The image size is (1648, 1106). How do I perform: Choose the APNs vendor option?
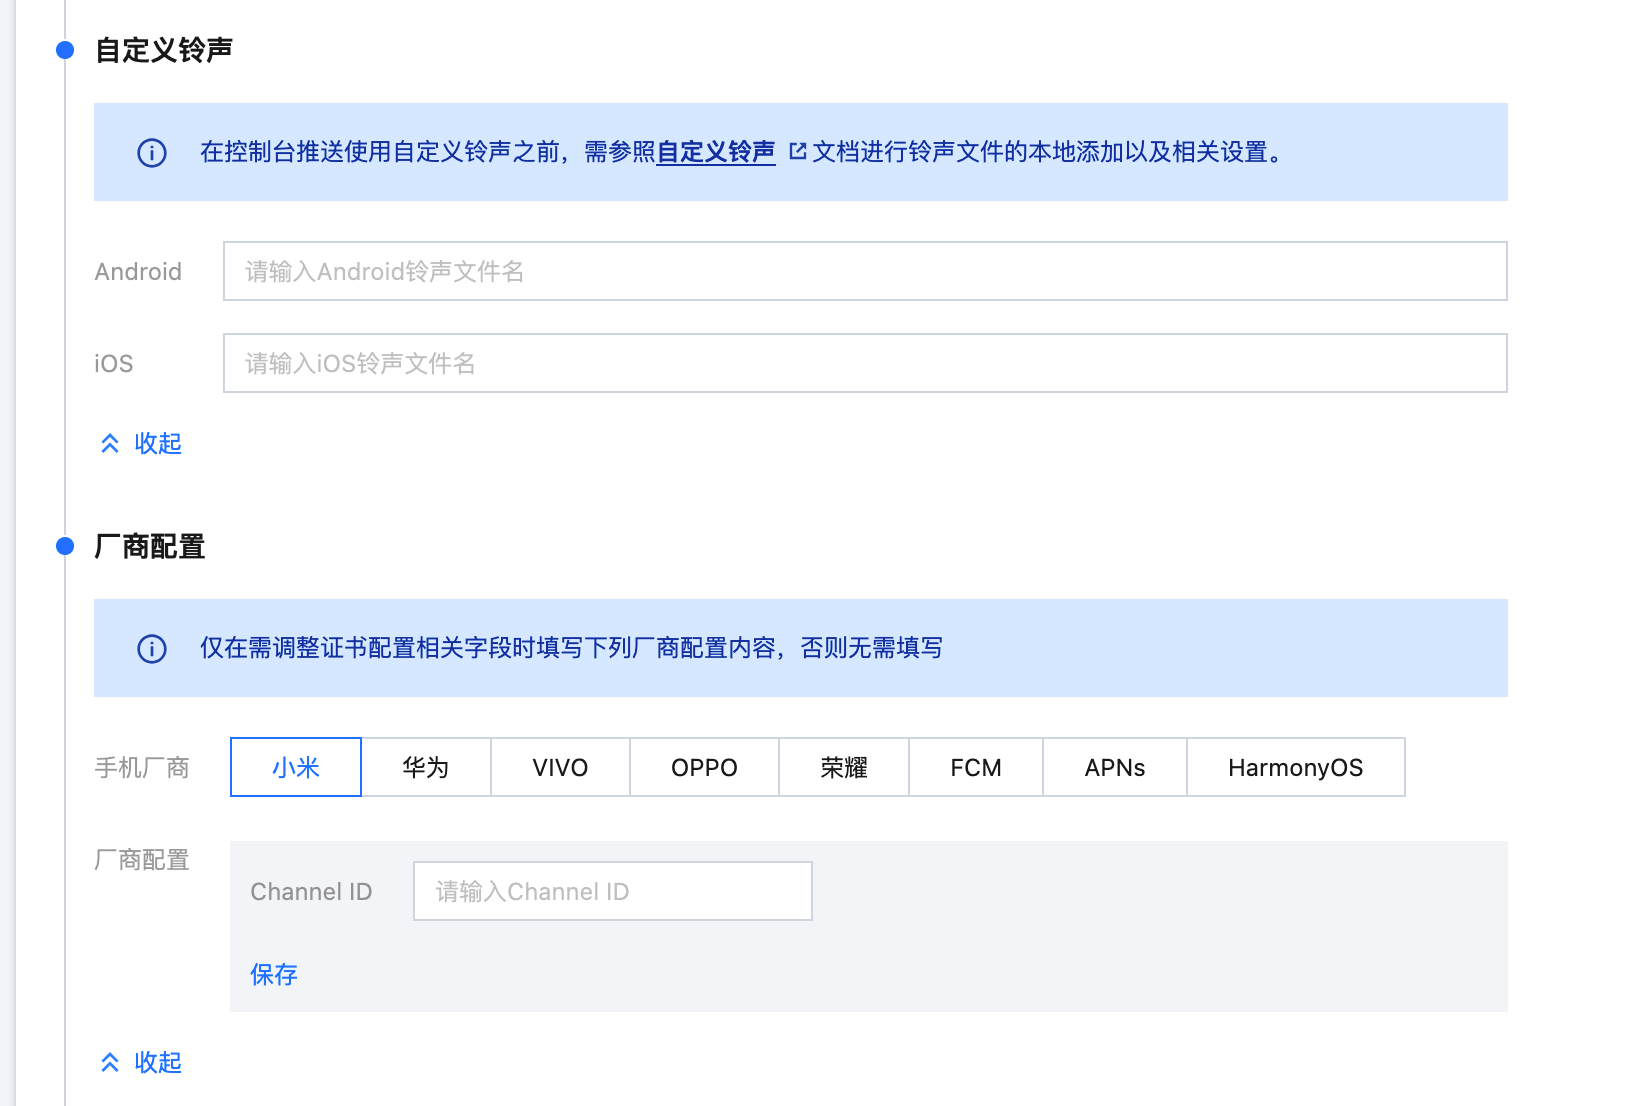click(x=1115, y=767)
